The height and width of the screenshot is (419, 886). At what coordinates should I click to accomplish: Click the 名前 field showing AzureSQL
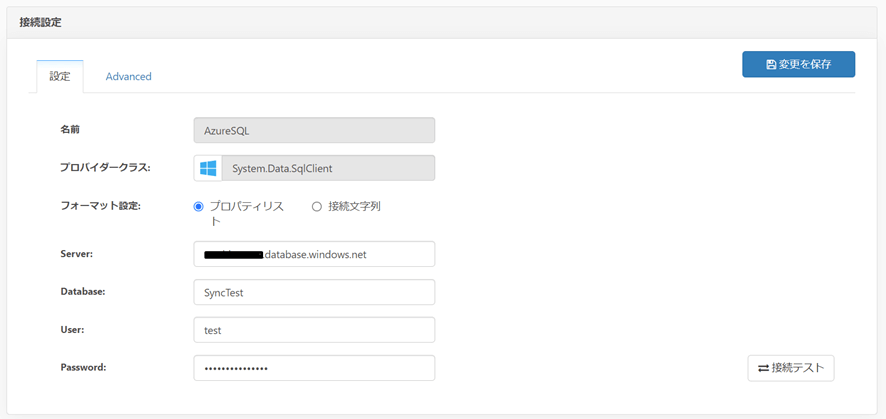click(314, 130)
